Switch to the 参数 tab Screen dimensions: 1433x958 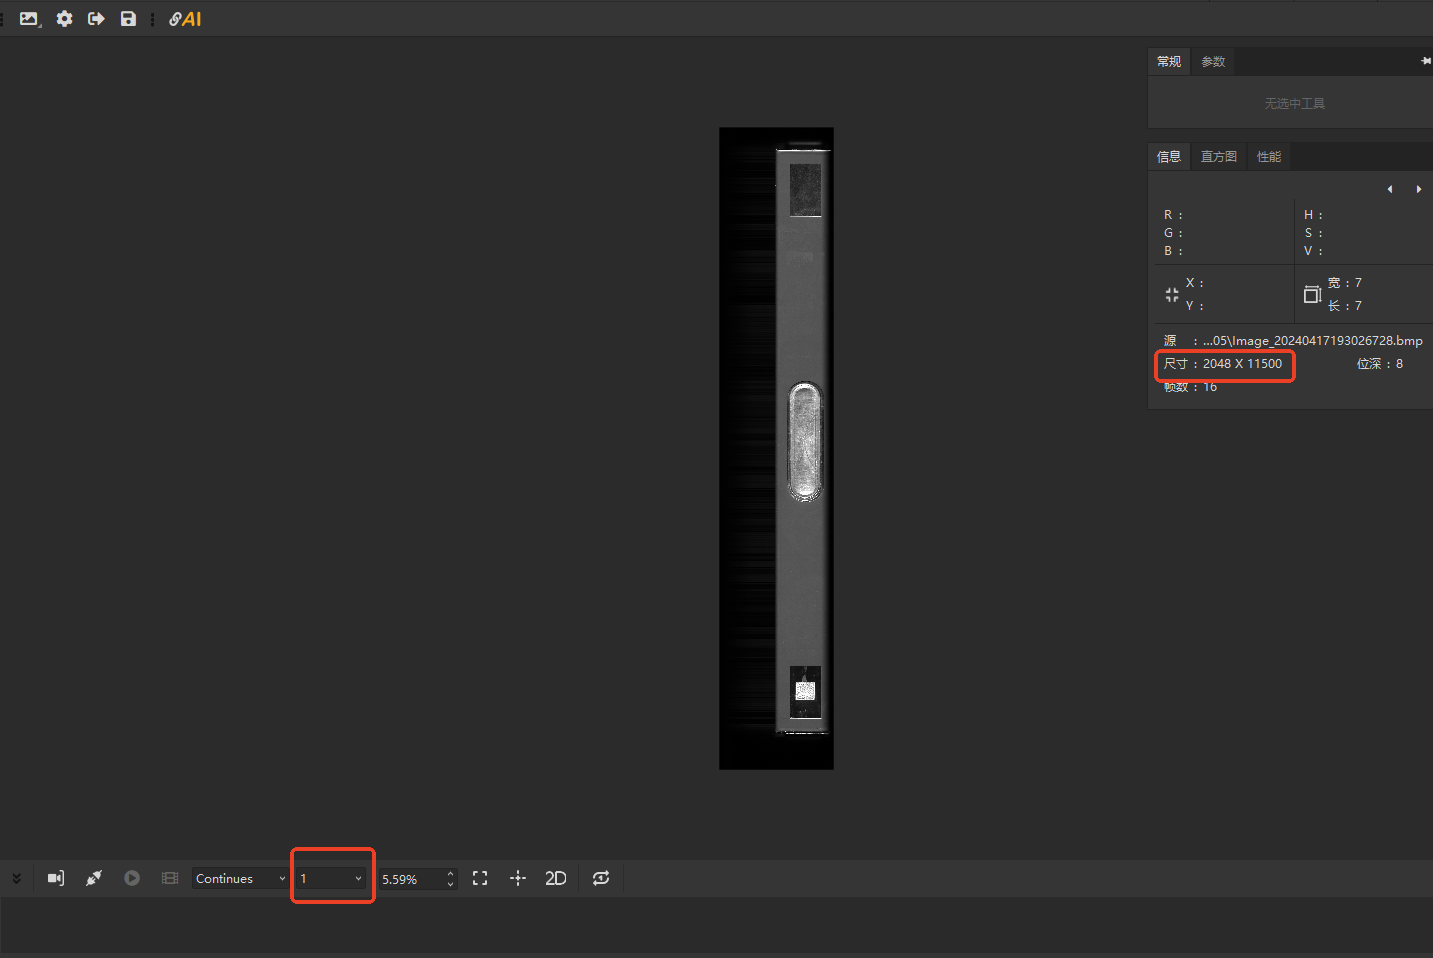point(1213,62)
